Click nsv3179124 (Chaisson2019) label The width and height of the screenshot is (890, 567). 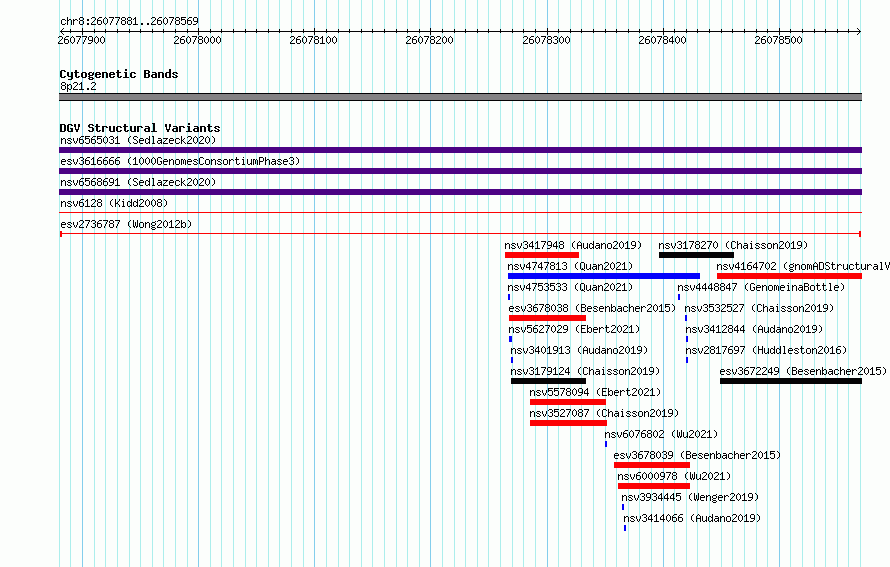click(585, 371)
